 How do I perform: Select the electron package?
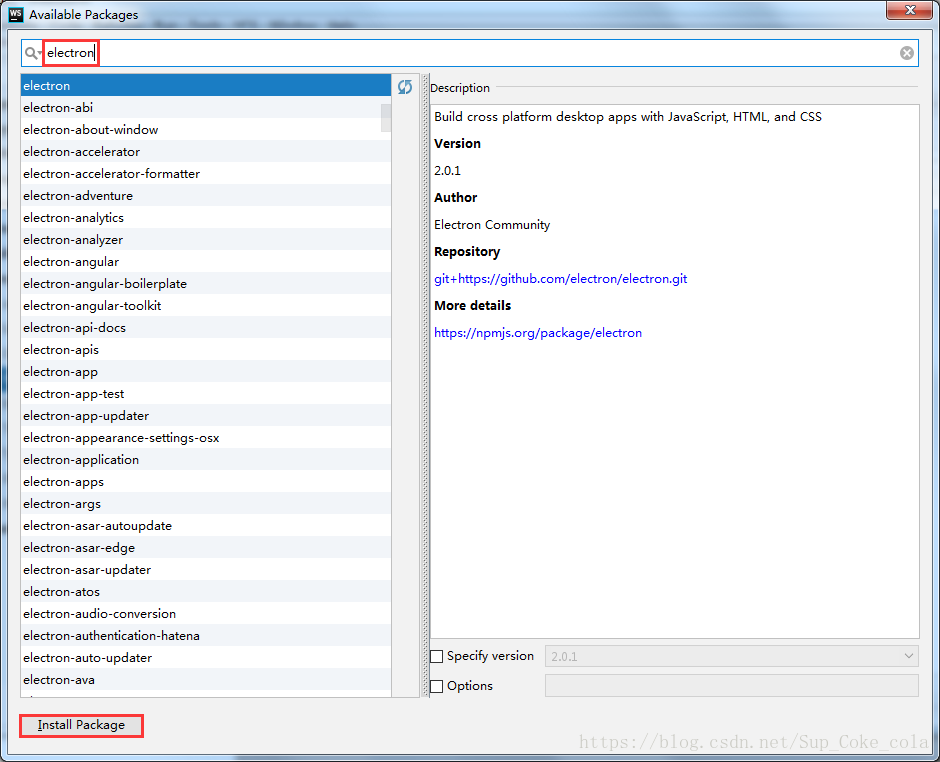point(206,86)
